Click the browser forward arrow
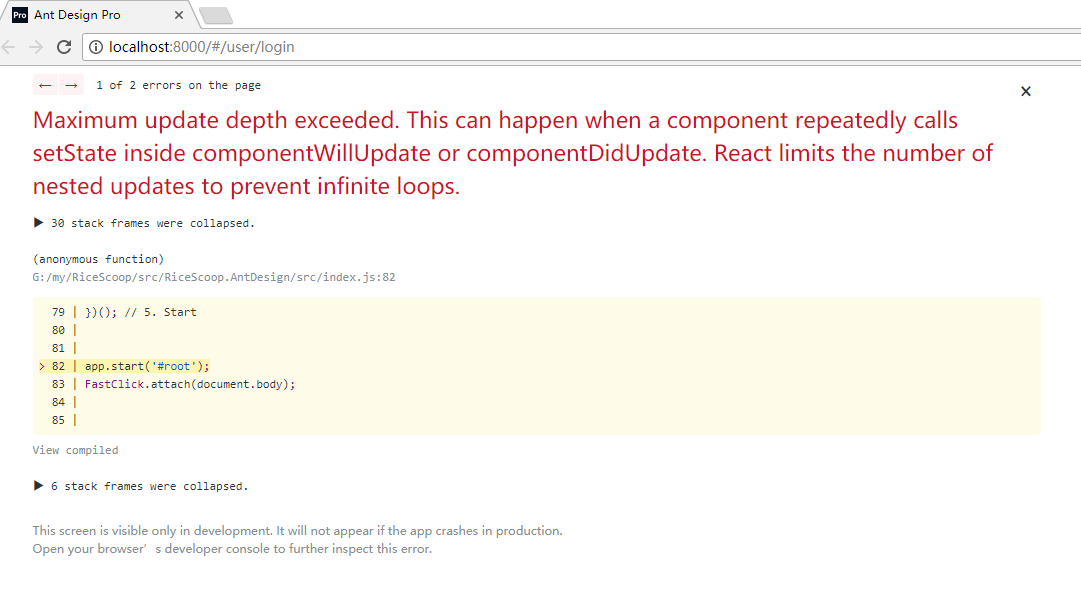Image resolution: width=1081 pixels, height=593 pixels. click(x=36, y=47)
